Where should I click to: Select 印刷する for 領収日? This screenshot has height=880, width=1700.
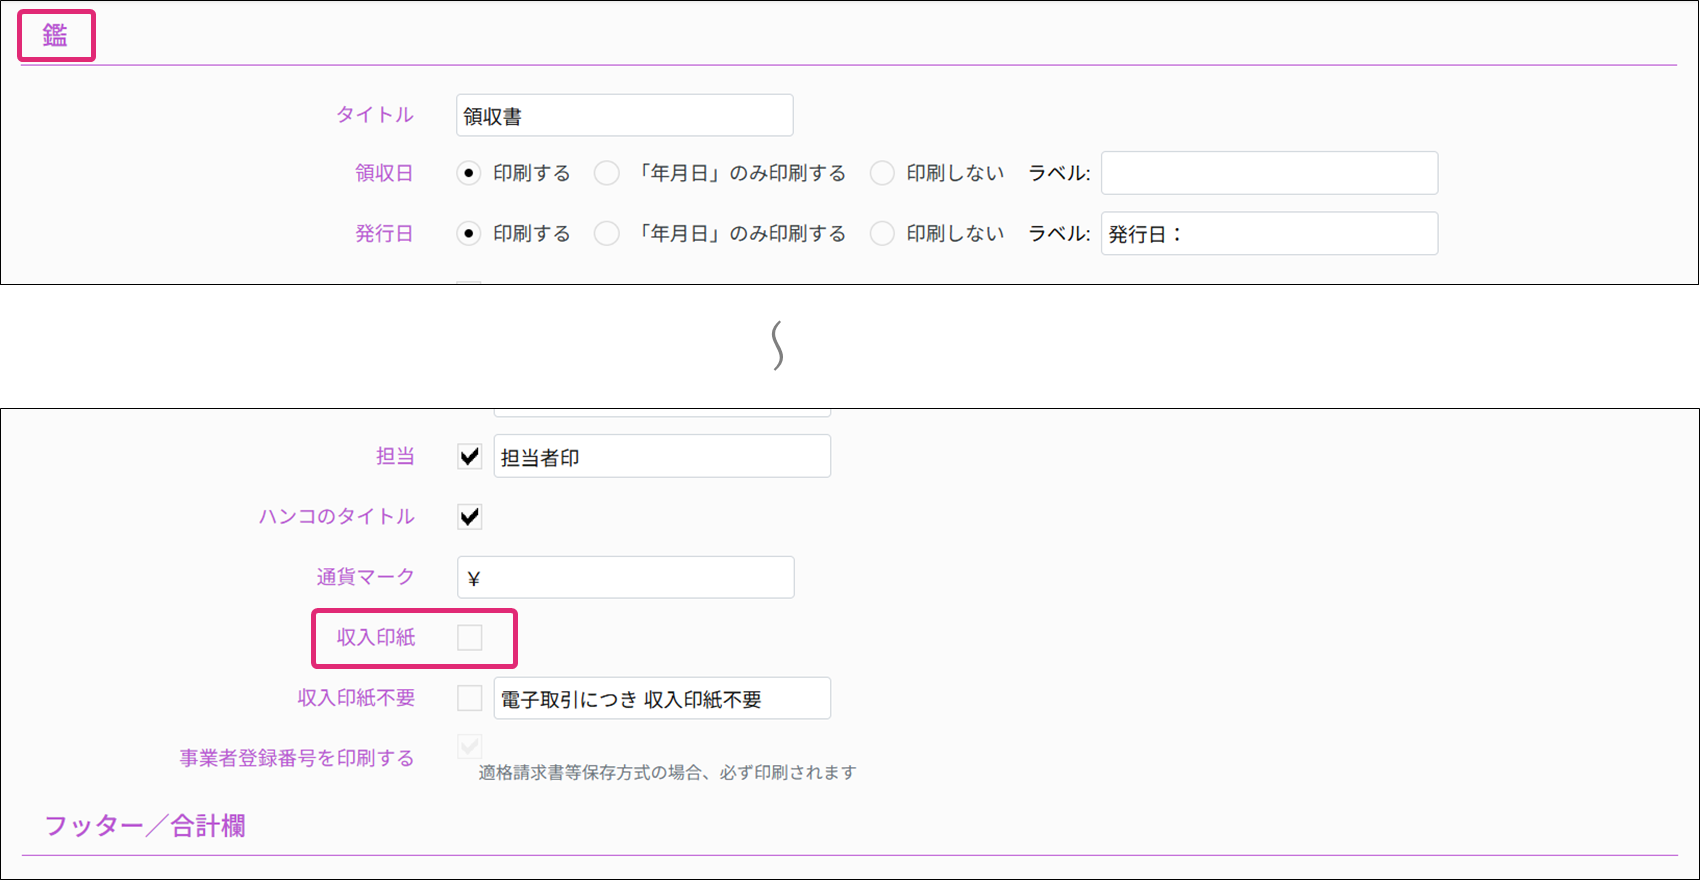468,173
